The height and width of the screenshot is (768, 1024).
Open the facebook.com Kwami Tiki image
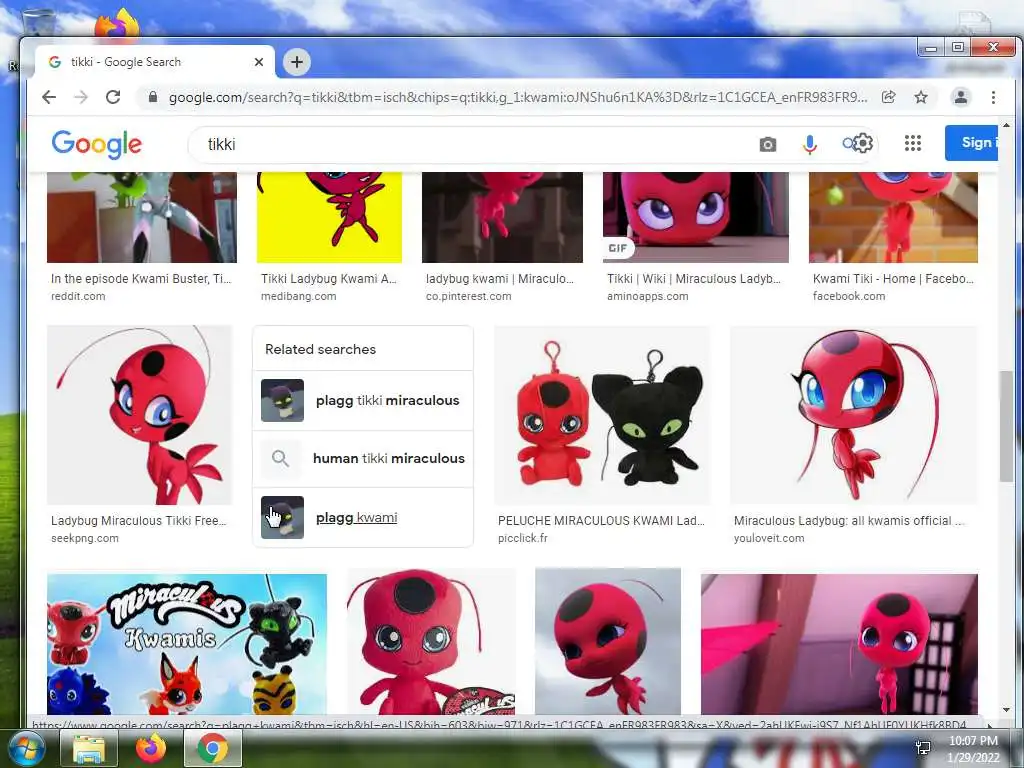pos(893,217)
